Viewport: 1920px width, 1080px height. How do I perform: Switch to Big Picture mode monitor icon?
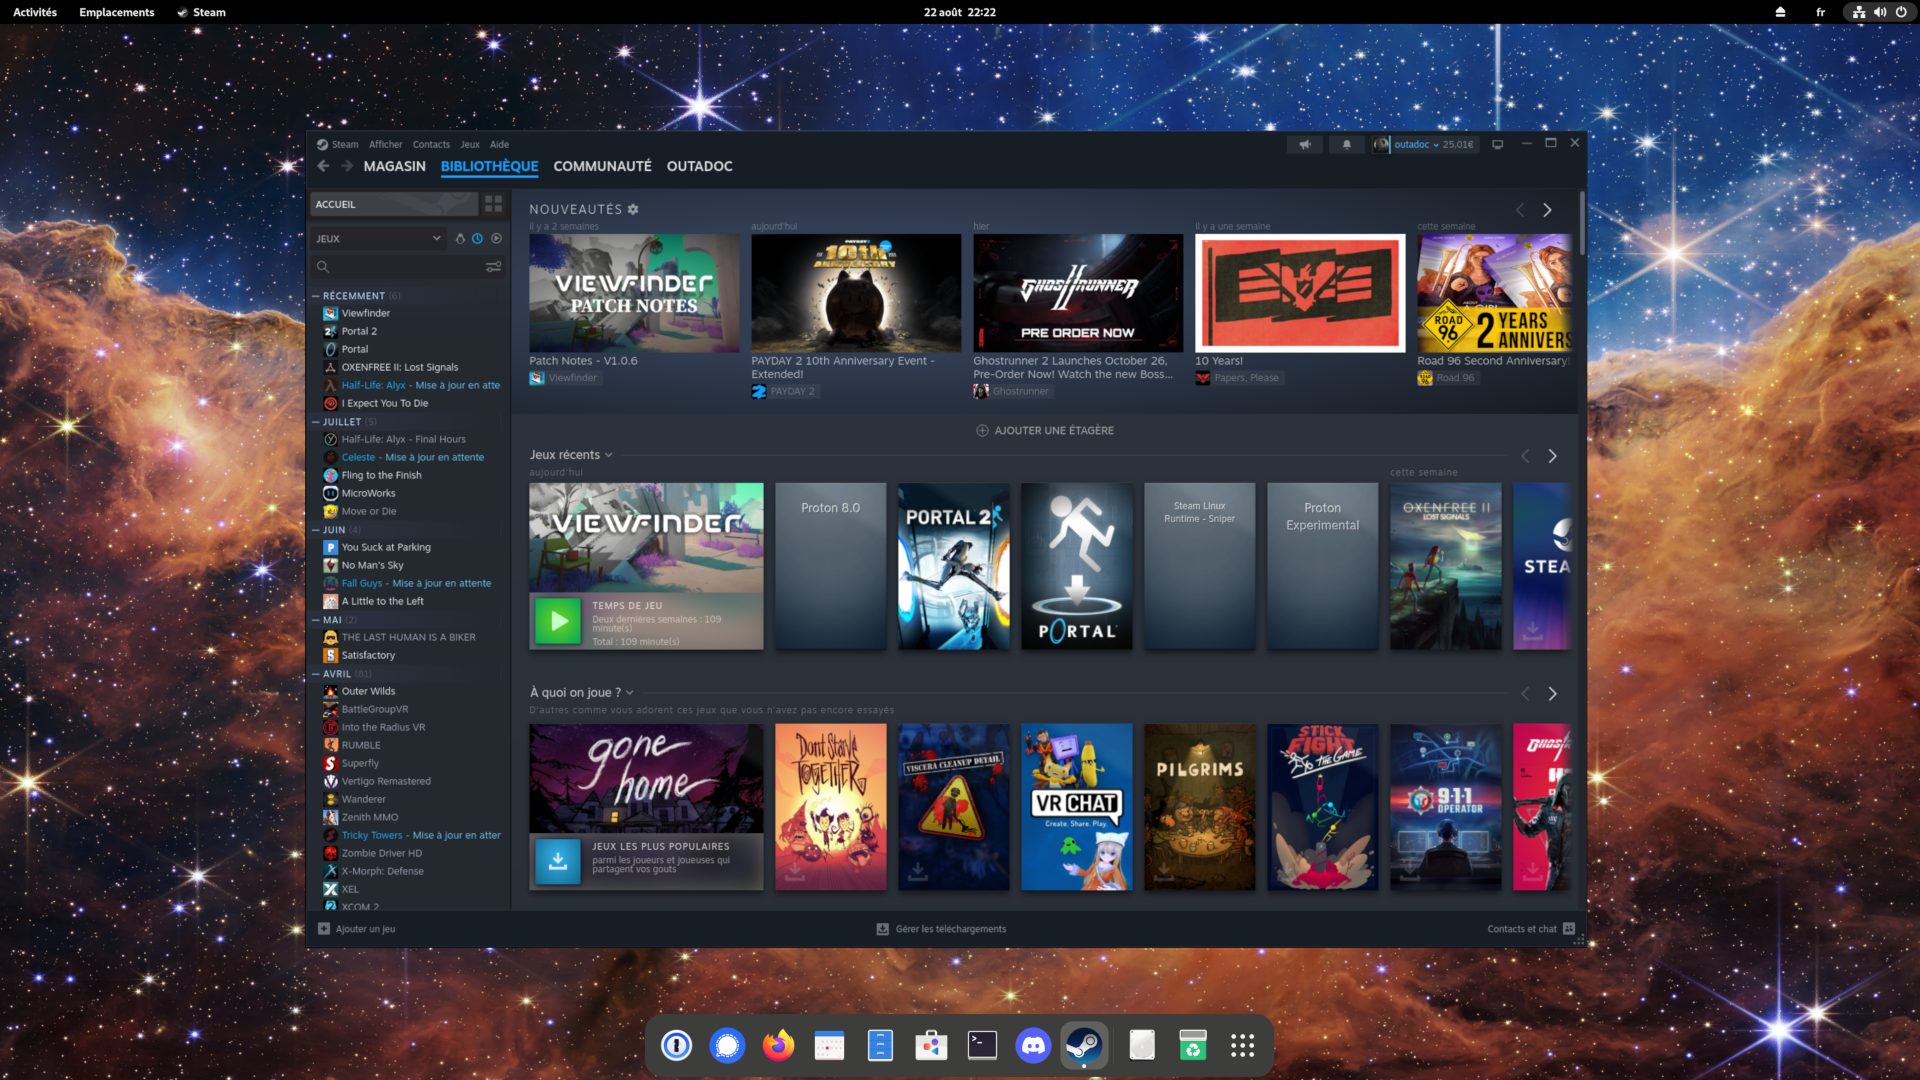point(1497,144)
